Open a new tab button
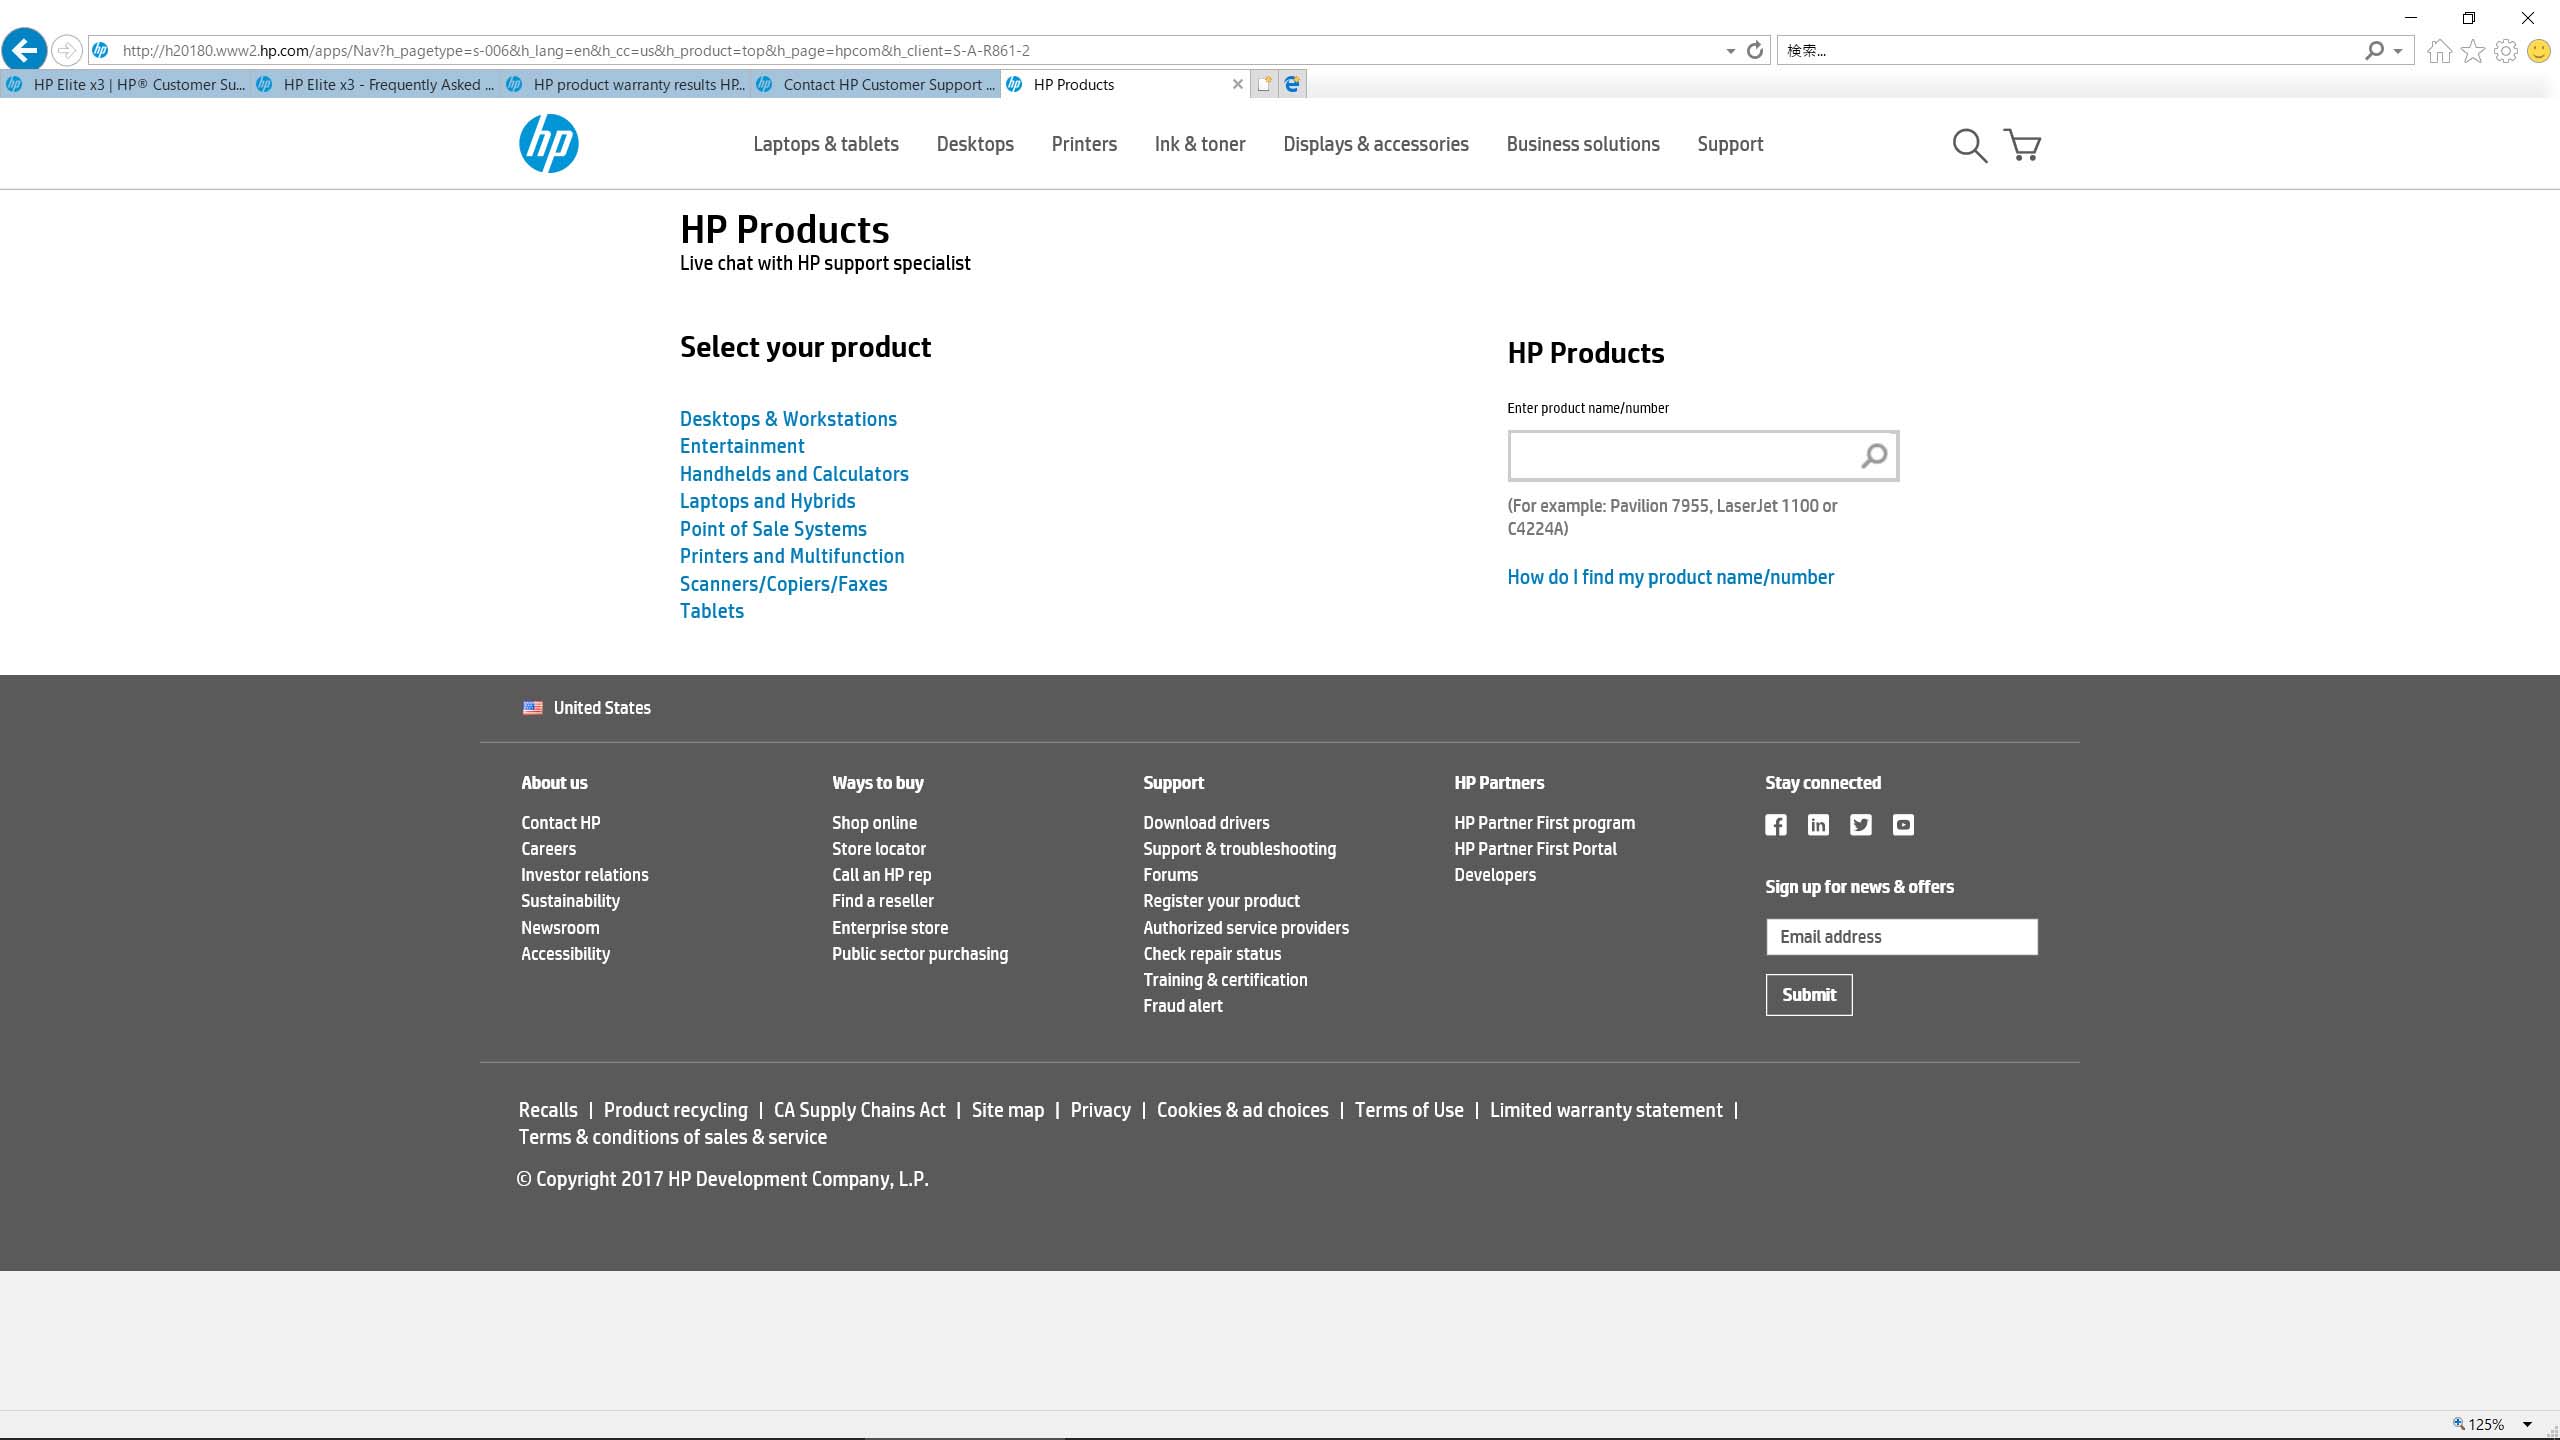This screenshot has width=2560, height=1440. pyautogui.click(x=1264, y=84)
